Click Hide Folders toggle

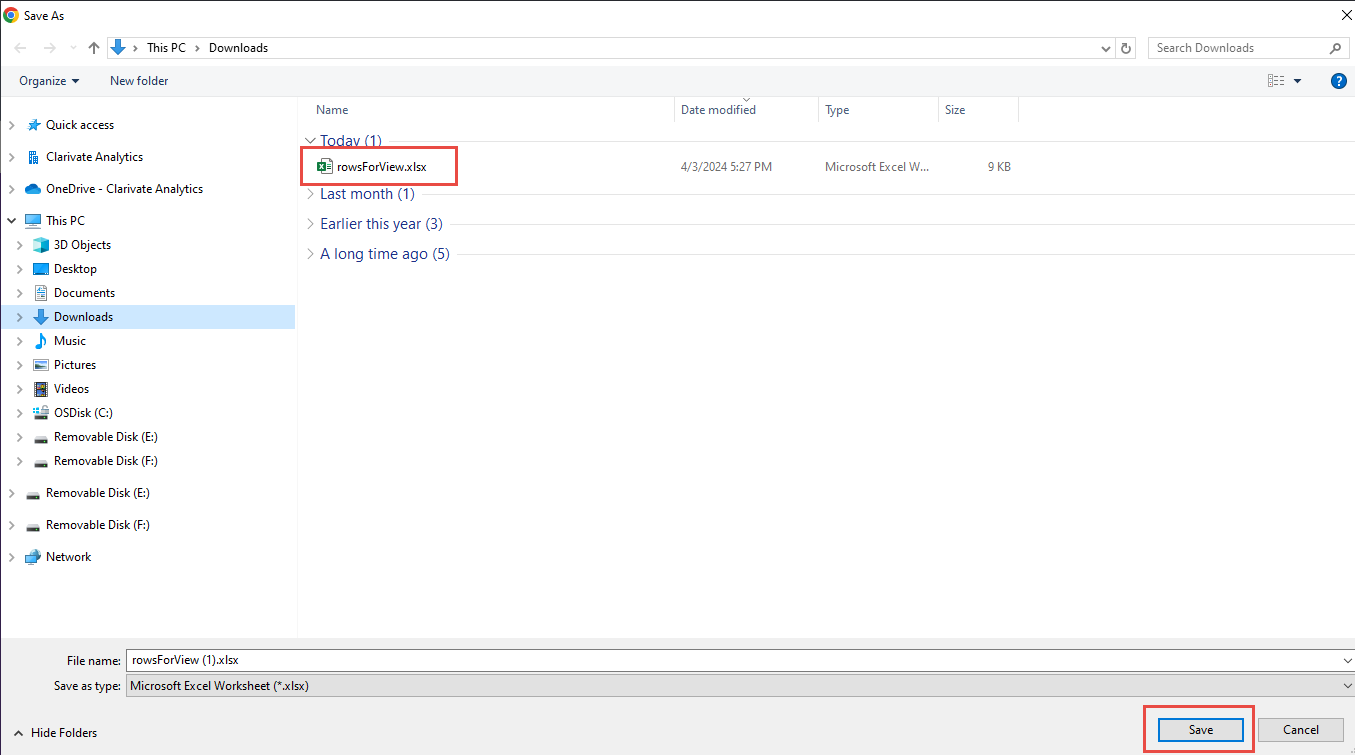56,733
